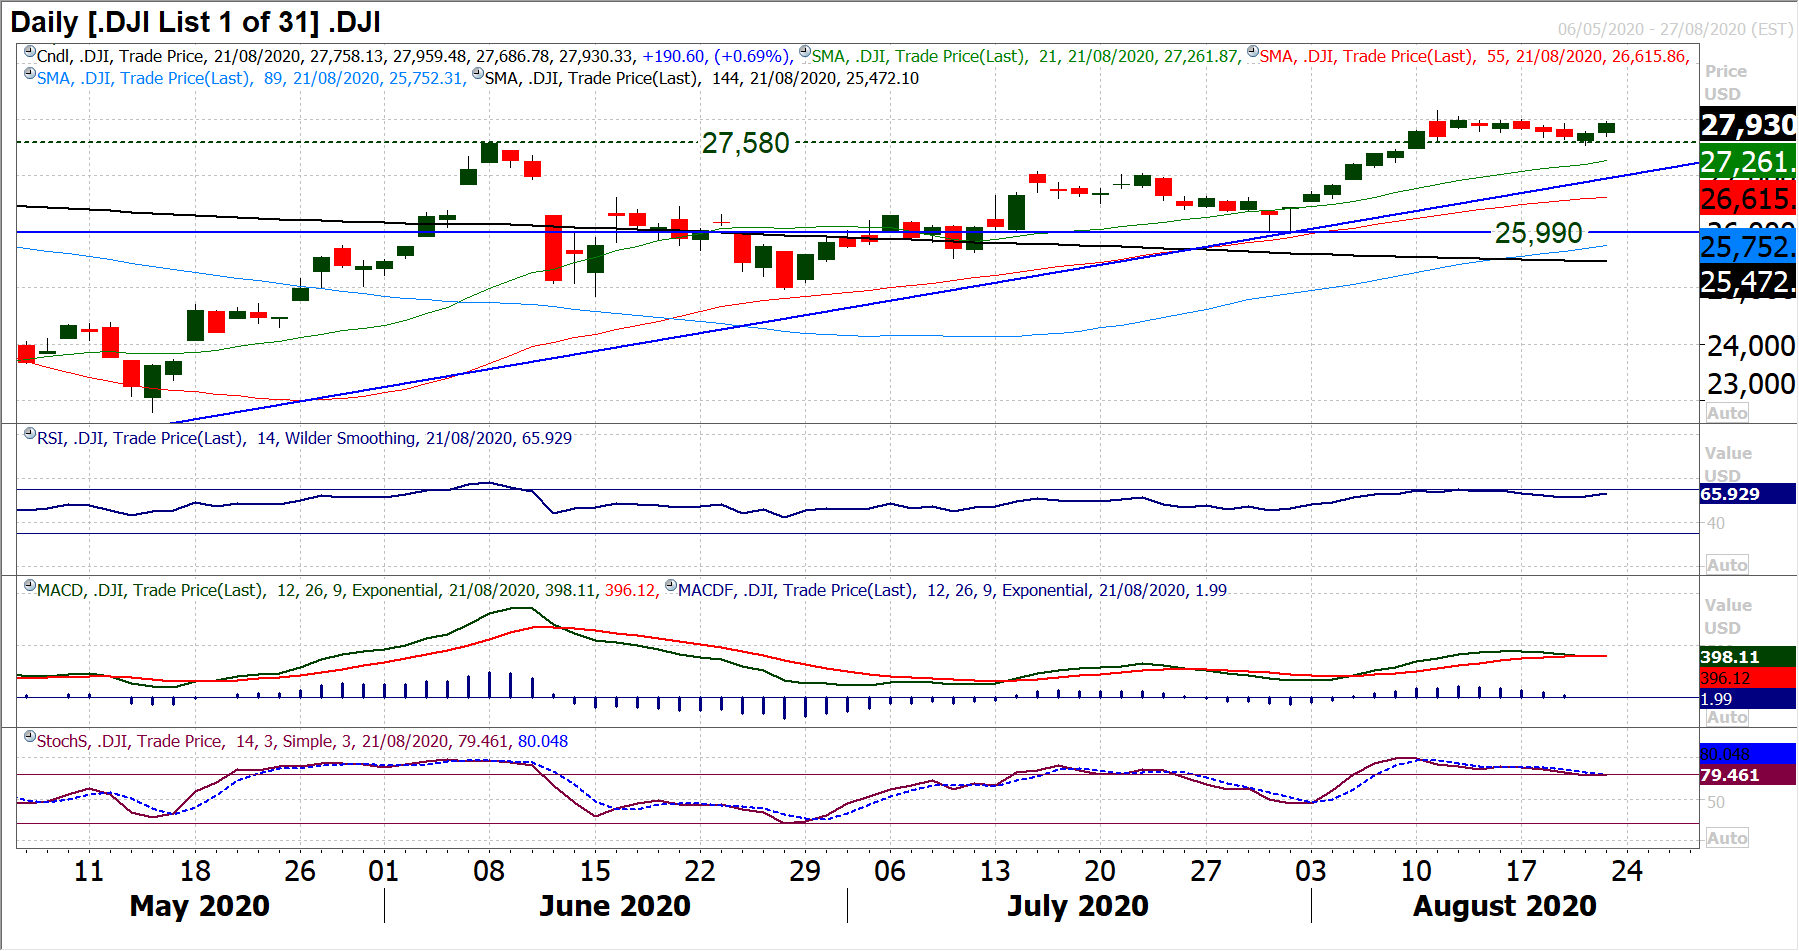Image resolution: width=1799 pixels, height=951 pixels.
Task: Click the 144-period SMA legend icon
Action: [x=478, y=74]
